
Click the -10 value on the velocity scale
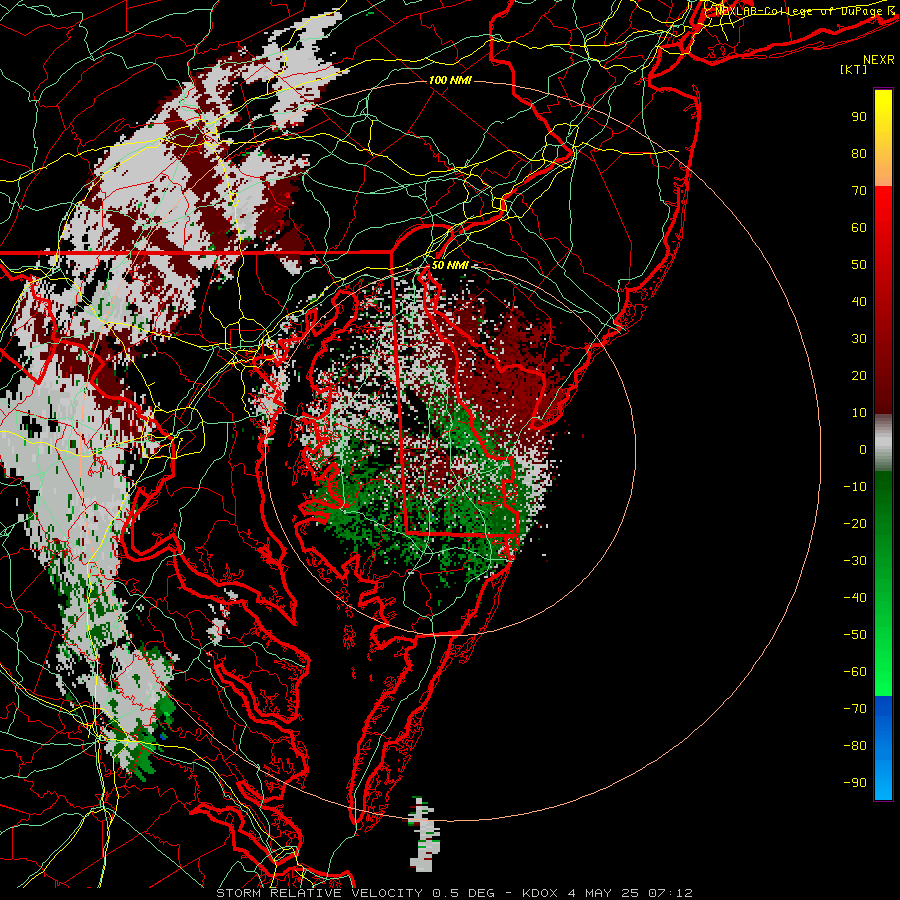[x=855, y=487]
